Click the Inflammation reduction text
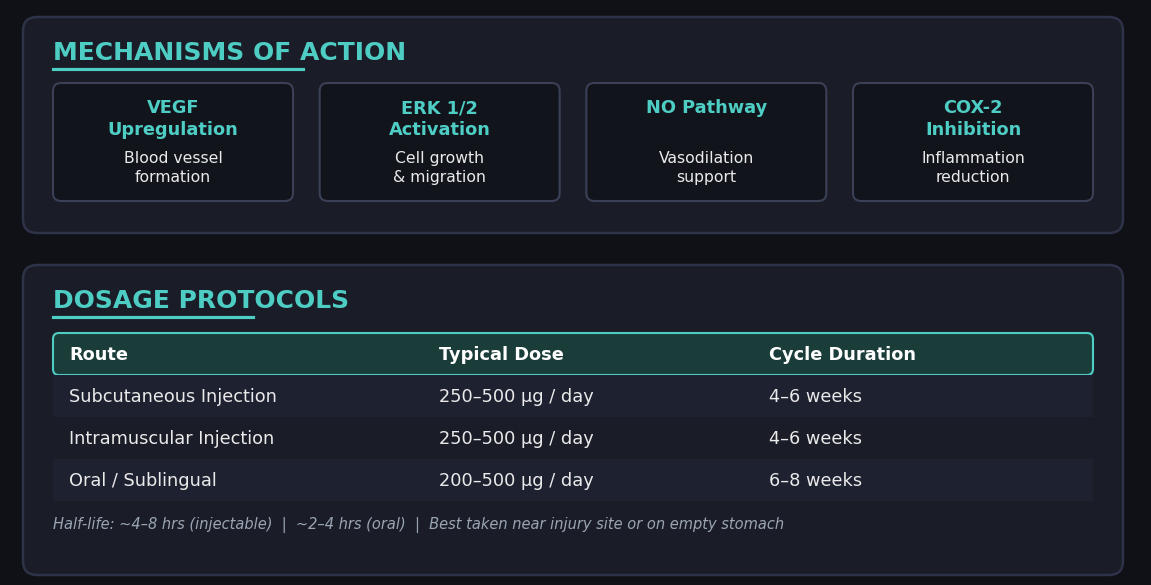Screen dimensions: 1151x585 tap(972, 168)
